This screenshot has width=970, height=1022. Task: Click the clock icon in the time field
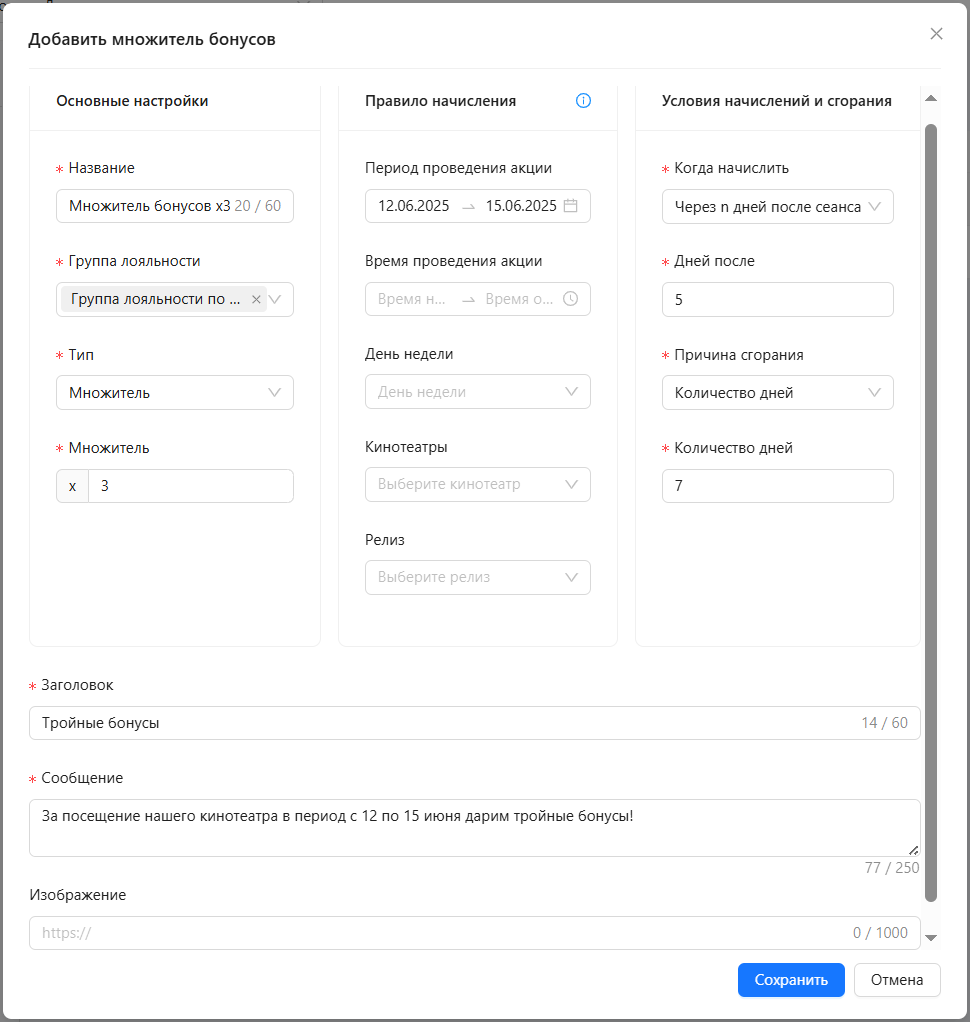click(570, 299)
